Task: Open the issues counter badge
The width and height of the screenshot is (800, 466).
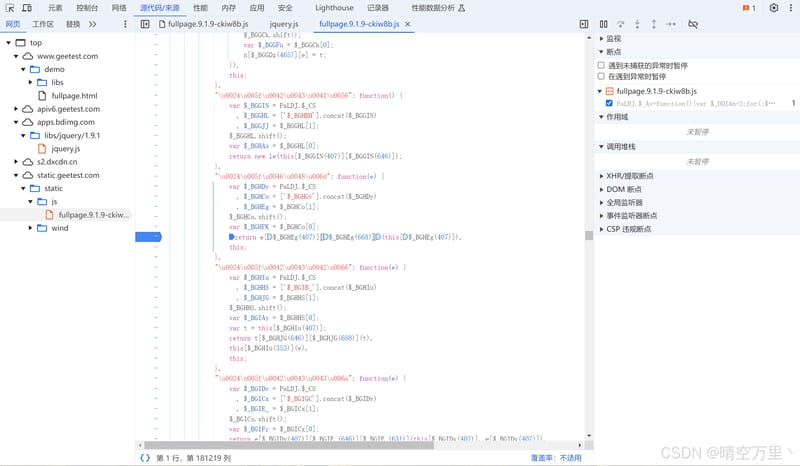Action: coord(749,8)
